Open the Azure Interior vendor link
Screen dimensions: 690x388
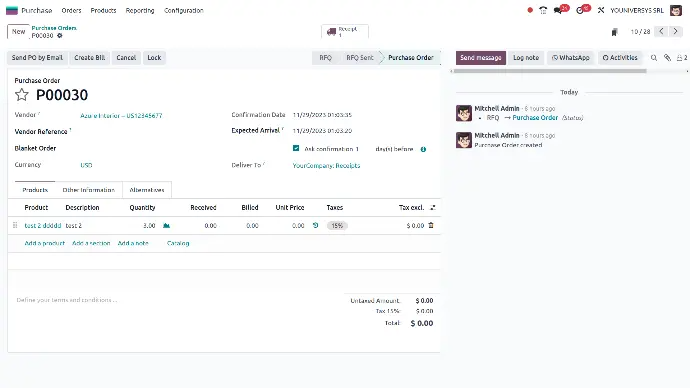[x=121, y=116]
